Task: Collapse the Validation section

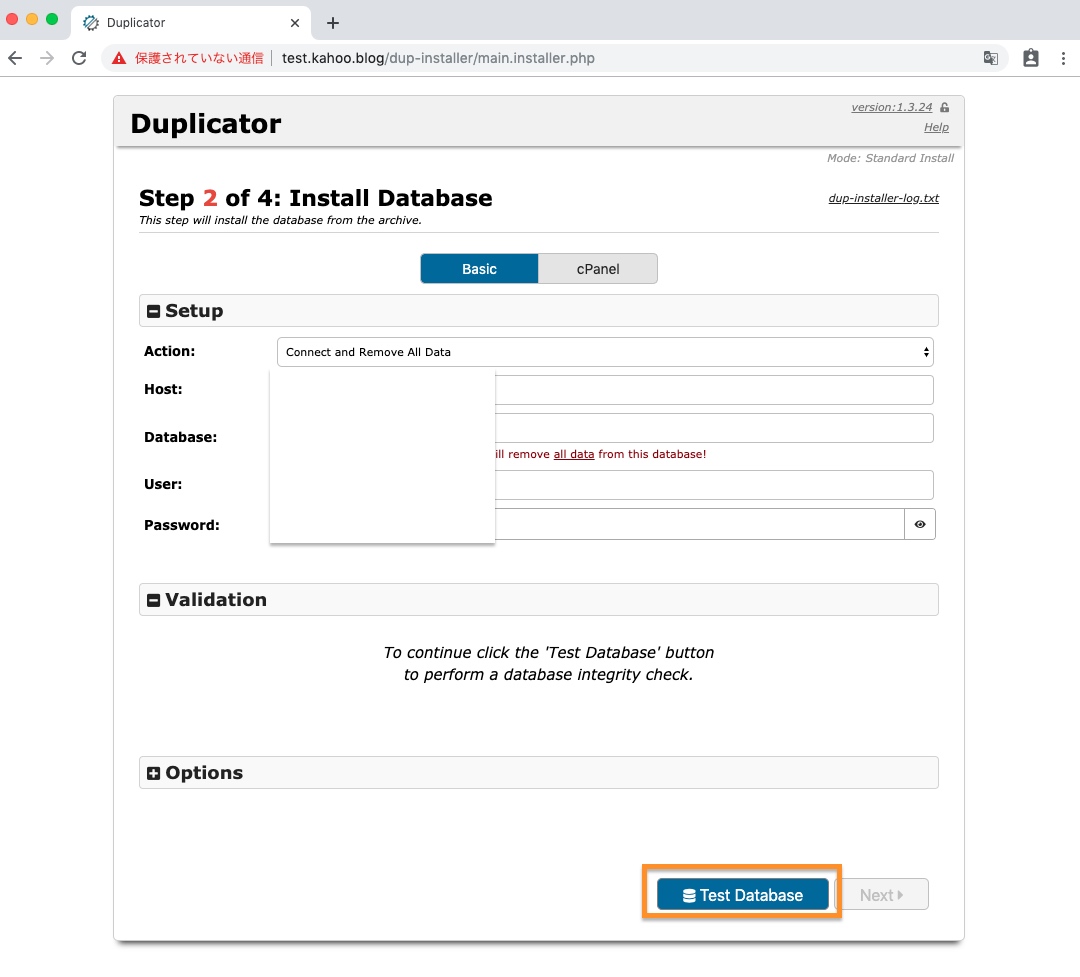Action: click(154, 600)
